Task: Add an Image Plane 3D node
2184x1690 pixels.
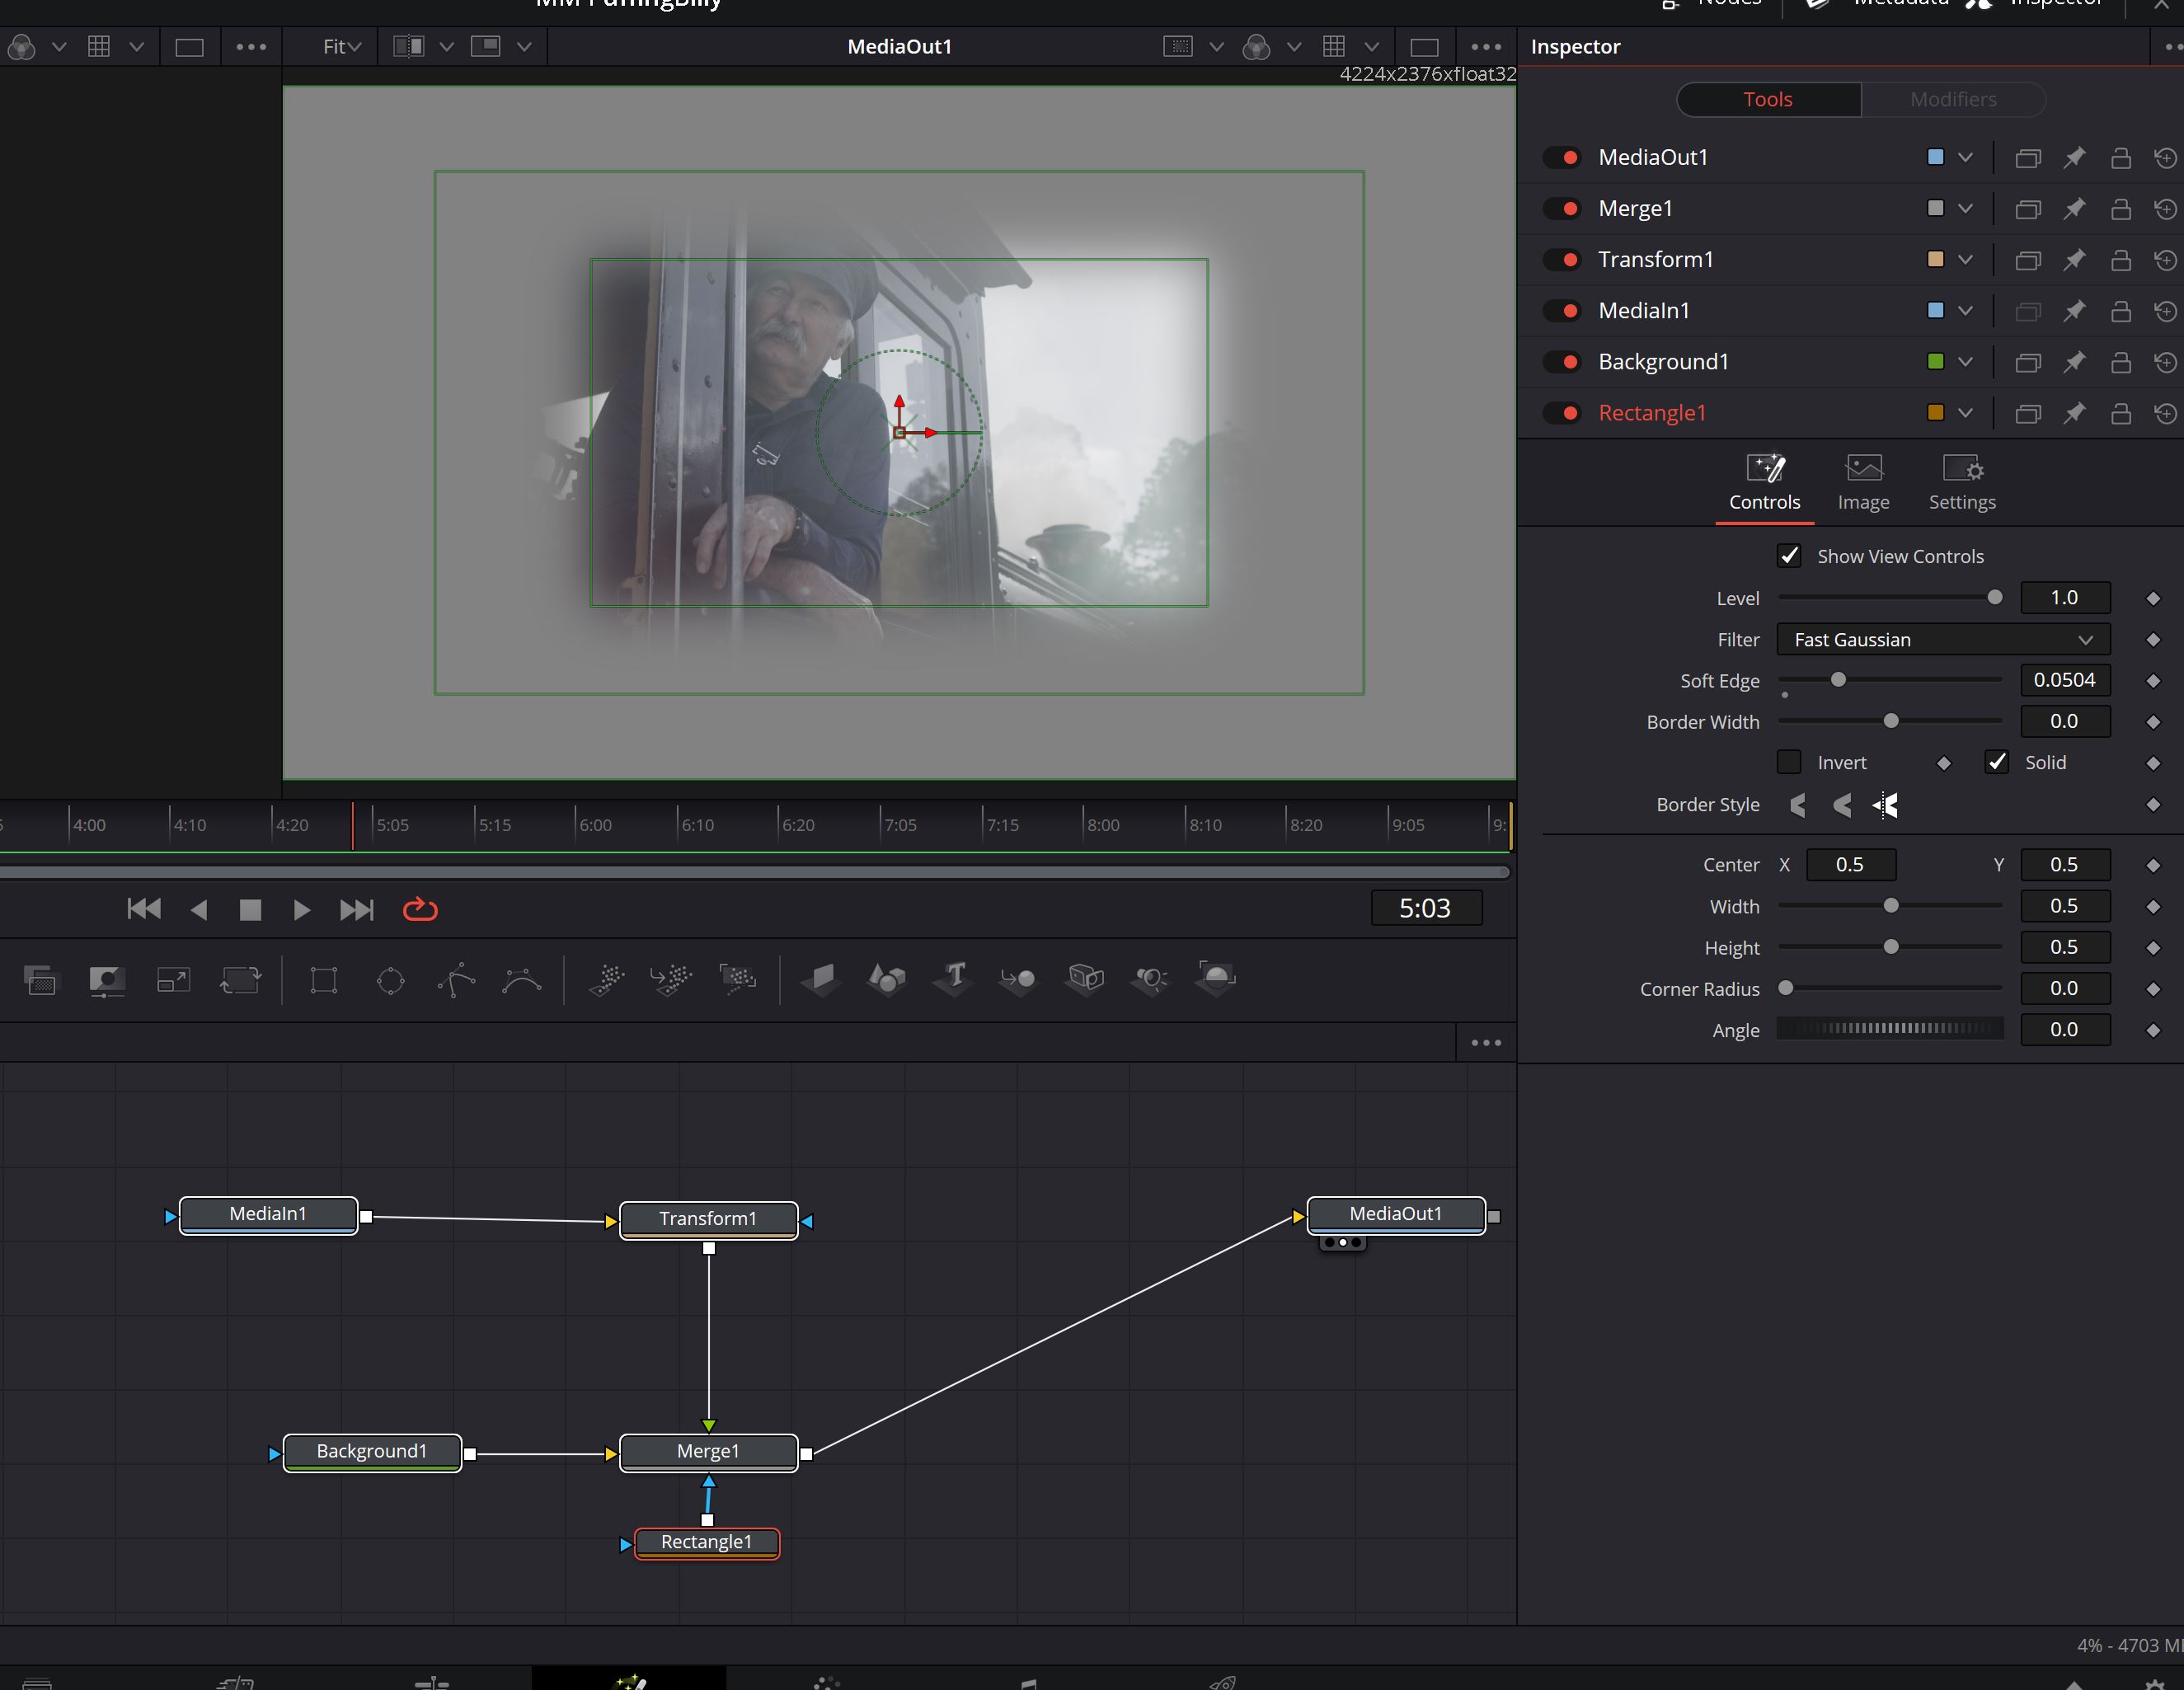Action: 820,979
